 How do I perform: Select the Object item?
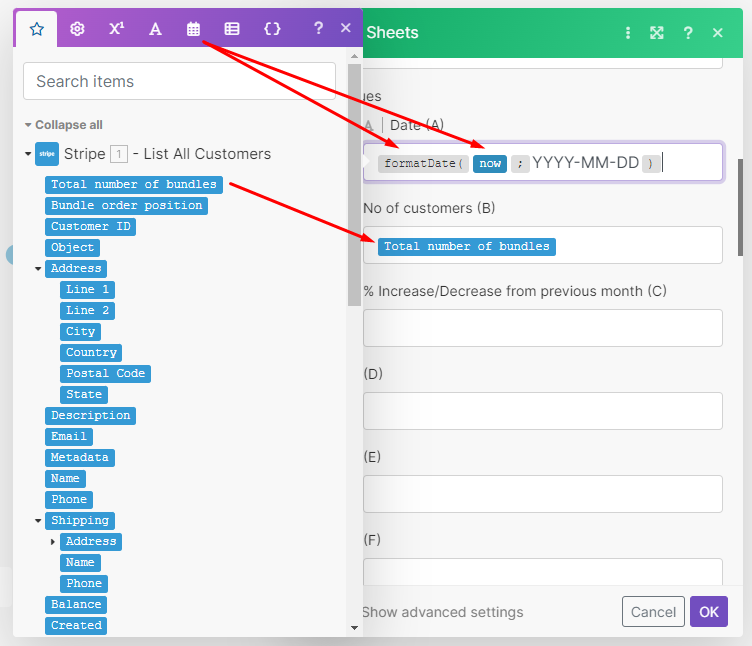[72, 247]
